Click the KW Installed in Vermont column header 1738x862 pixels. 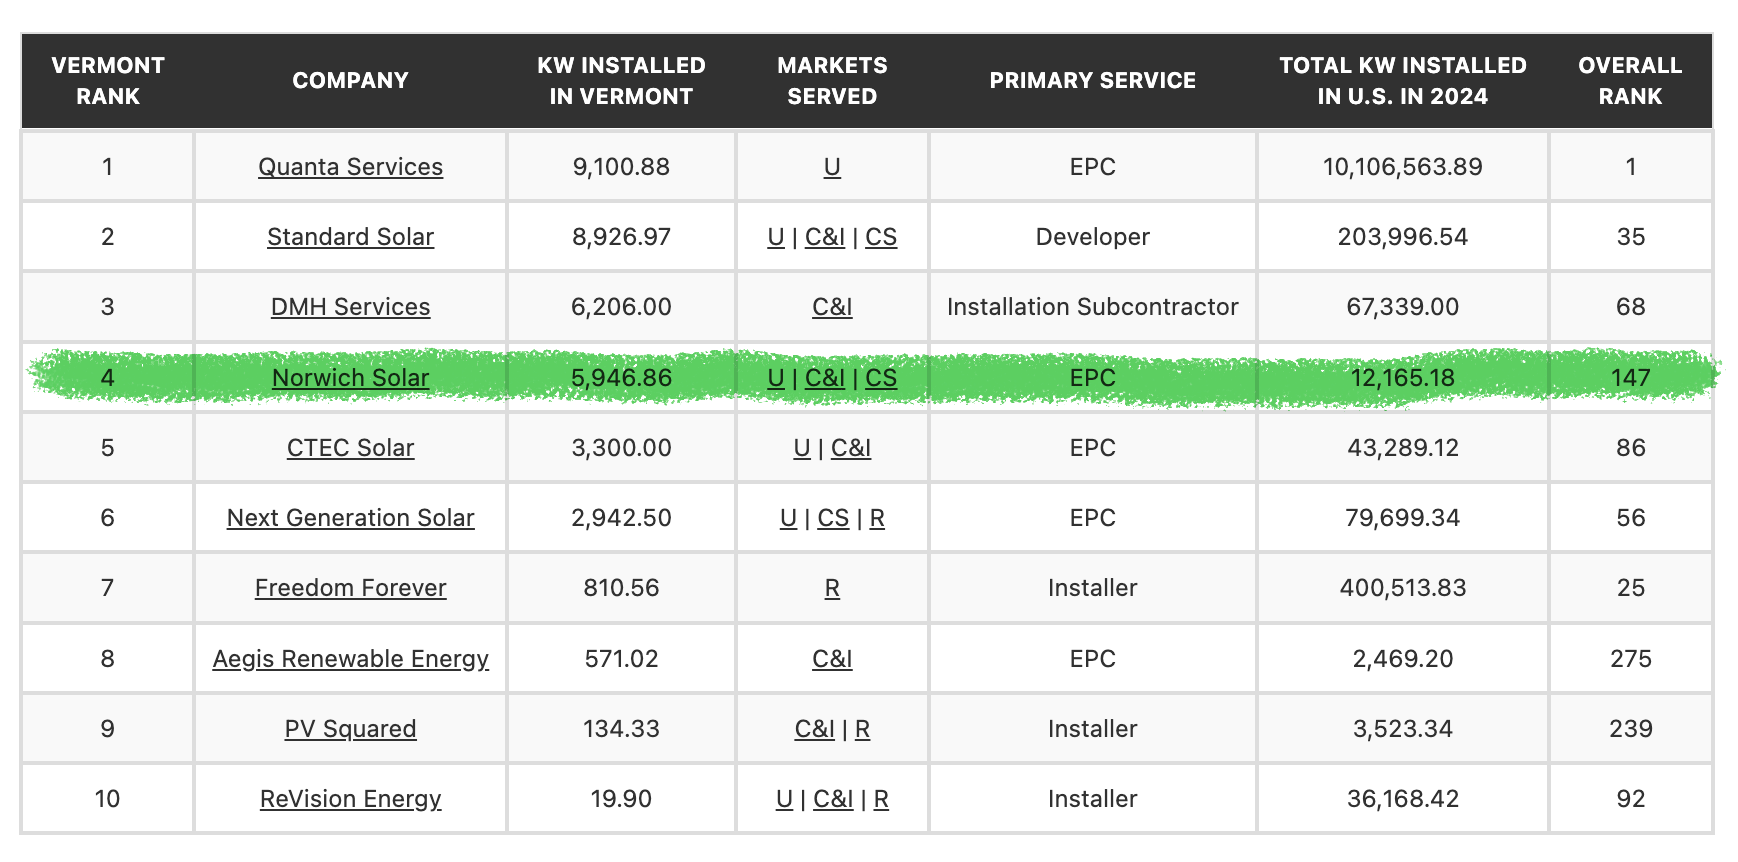click(x=621, y=81)
